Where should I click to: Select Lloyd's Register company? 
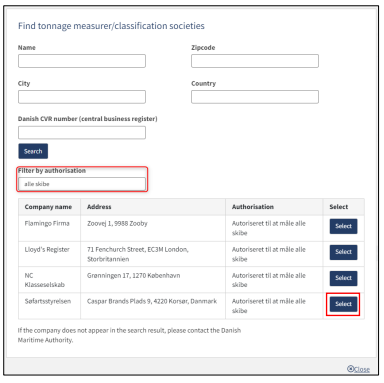point(343,252)
